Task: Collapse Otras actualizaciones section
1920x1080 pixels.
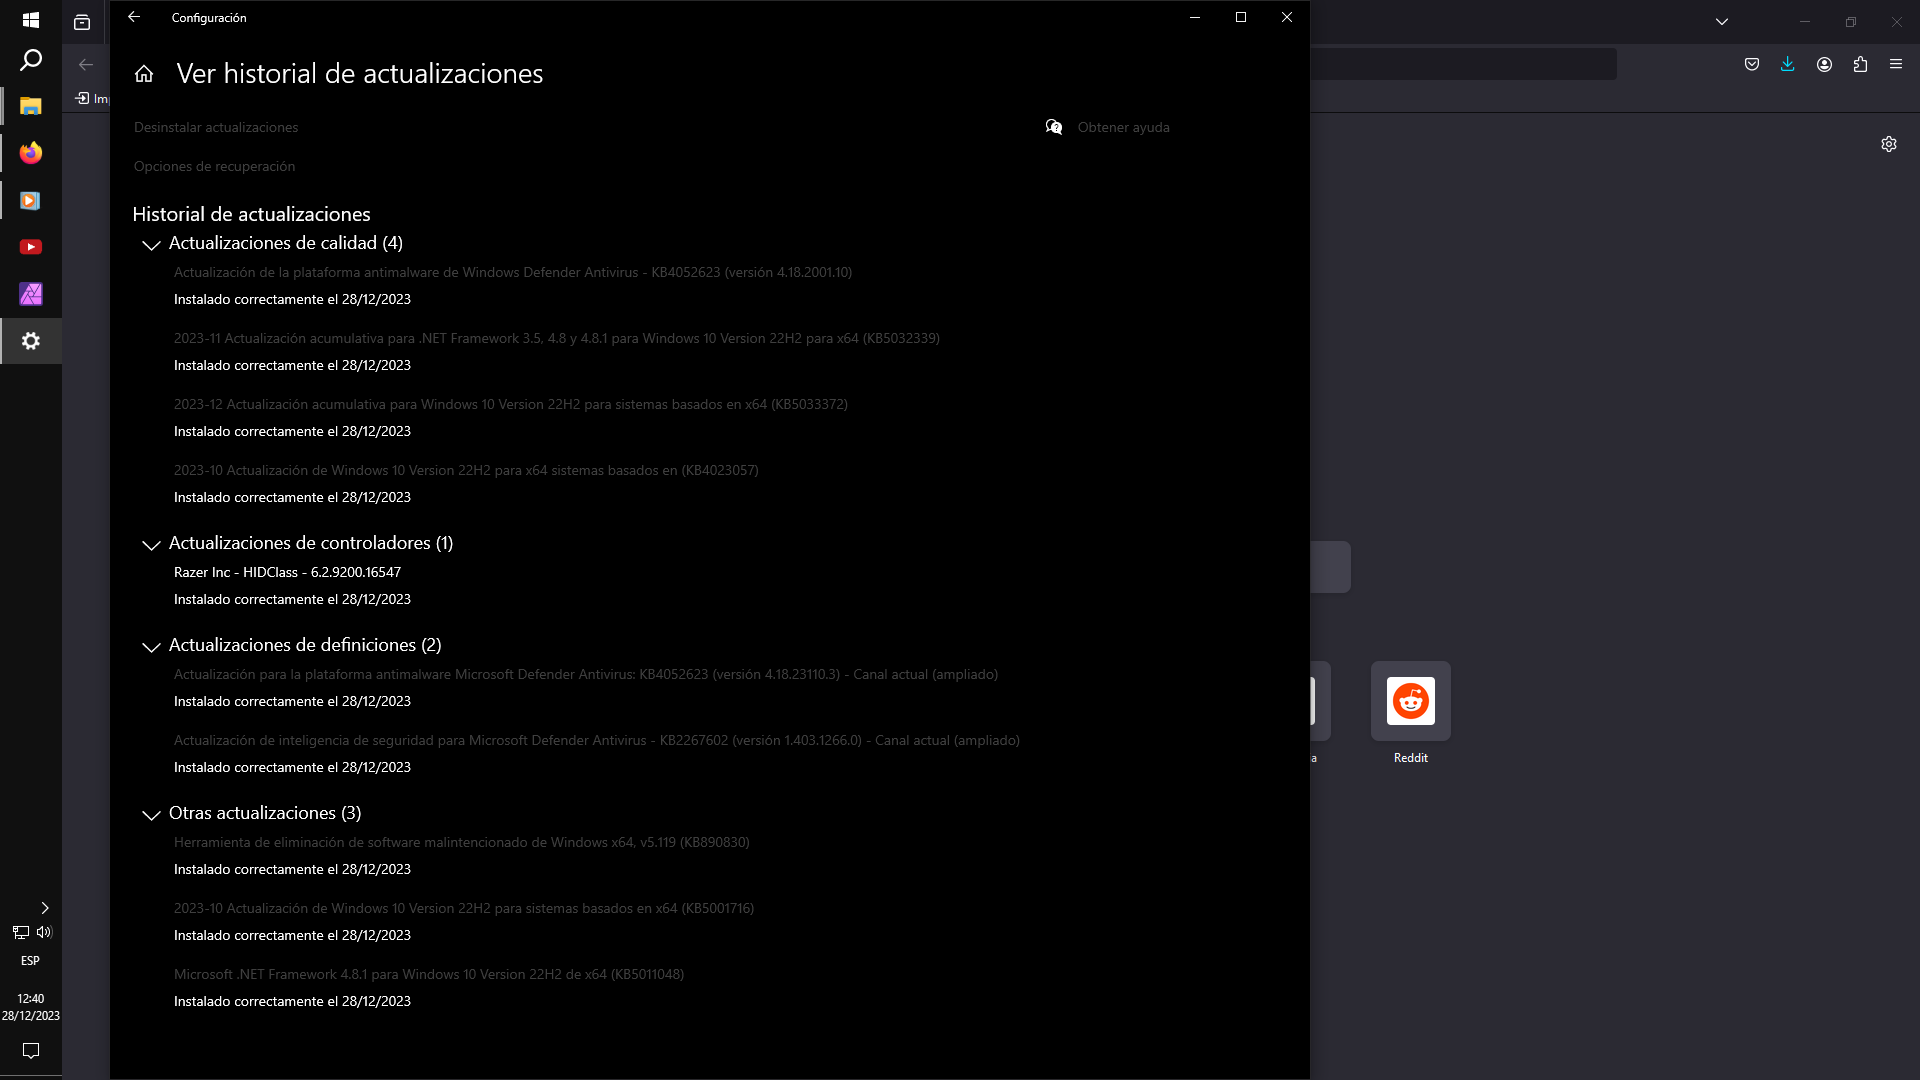Action: click(x=151, y=815)
